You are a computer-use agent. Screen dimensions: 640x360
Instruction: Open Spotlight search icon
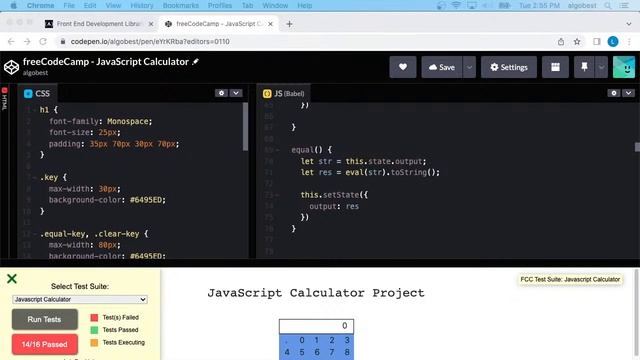click(x=608, y=5)
